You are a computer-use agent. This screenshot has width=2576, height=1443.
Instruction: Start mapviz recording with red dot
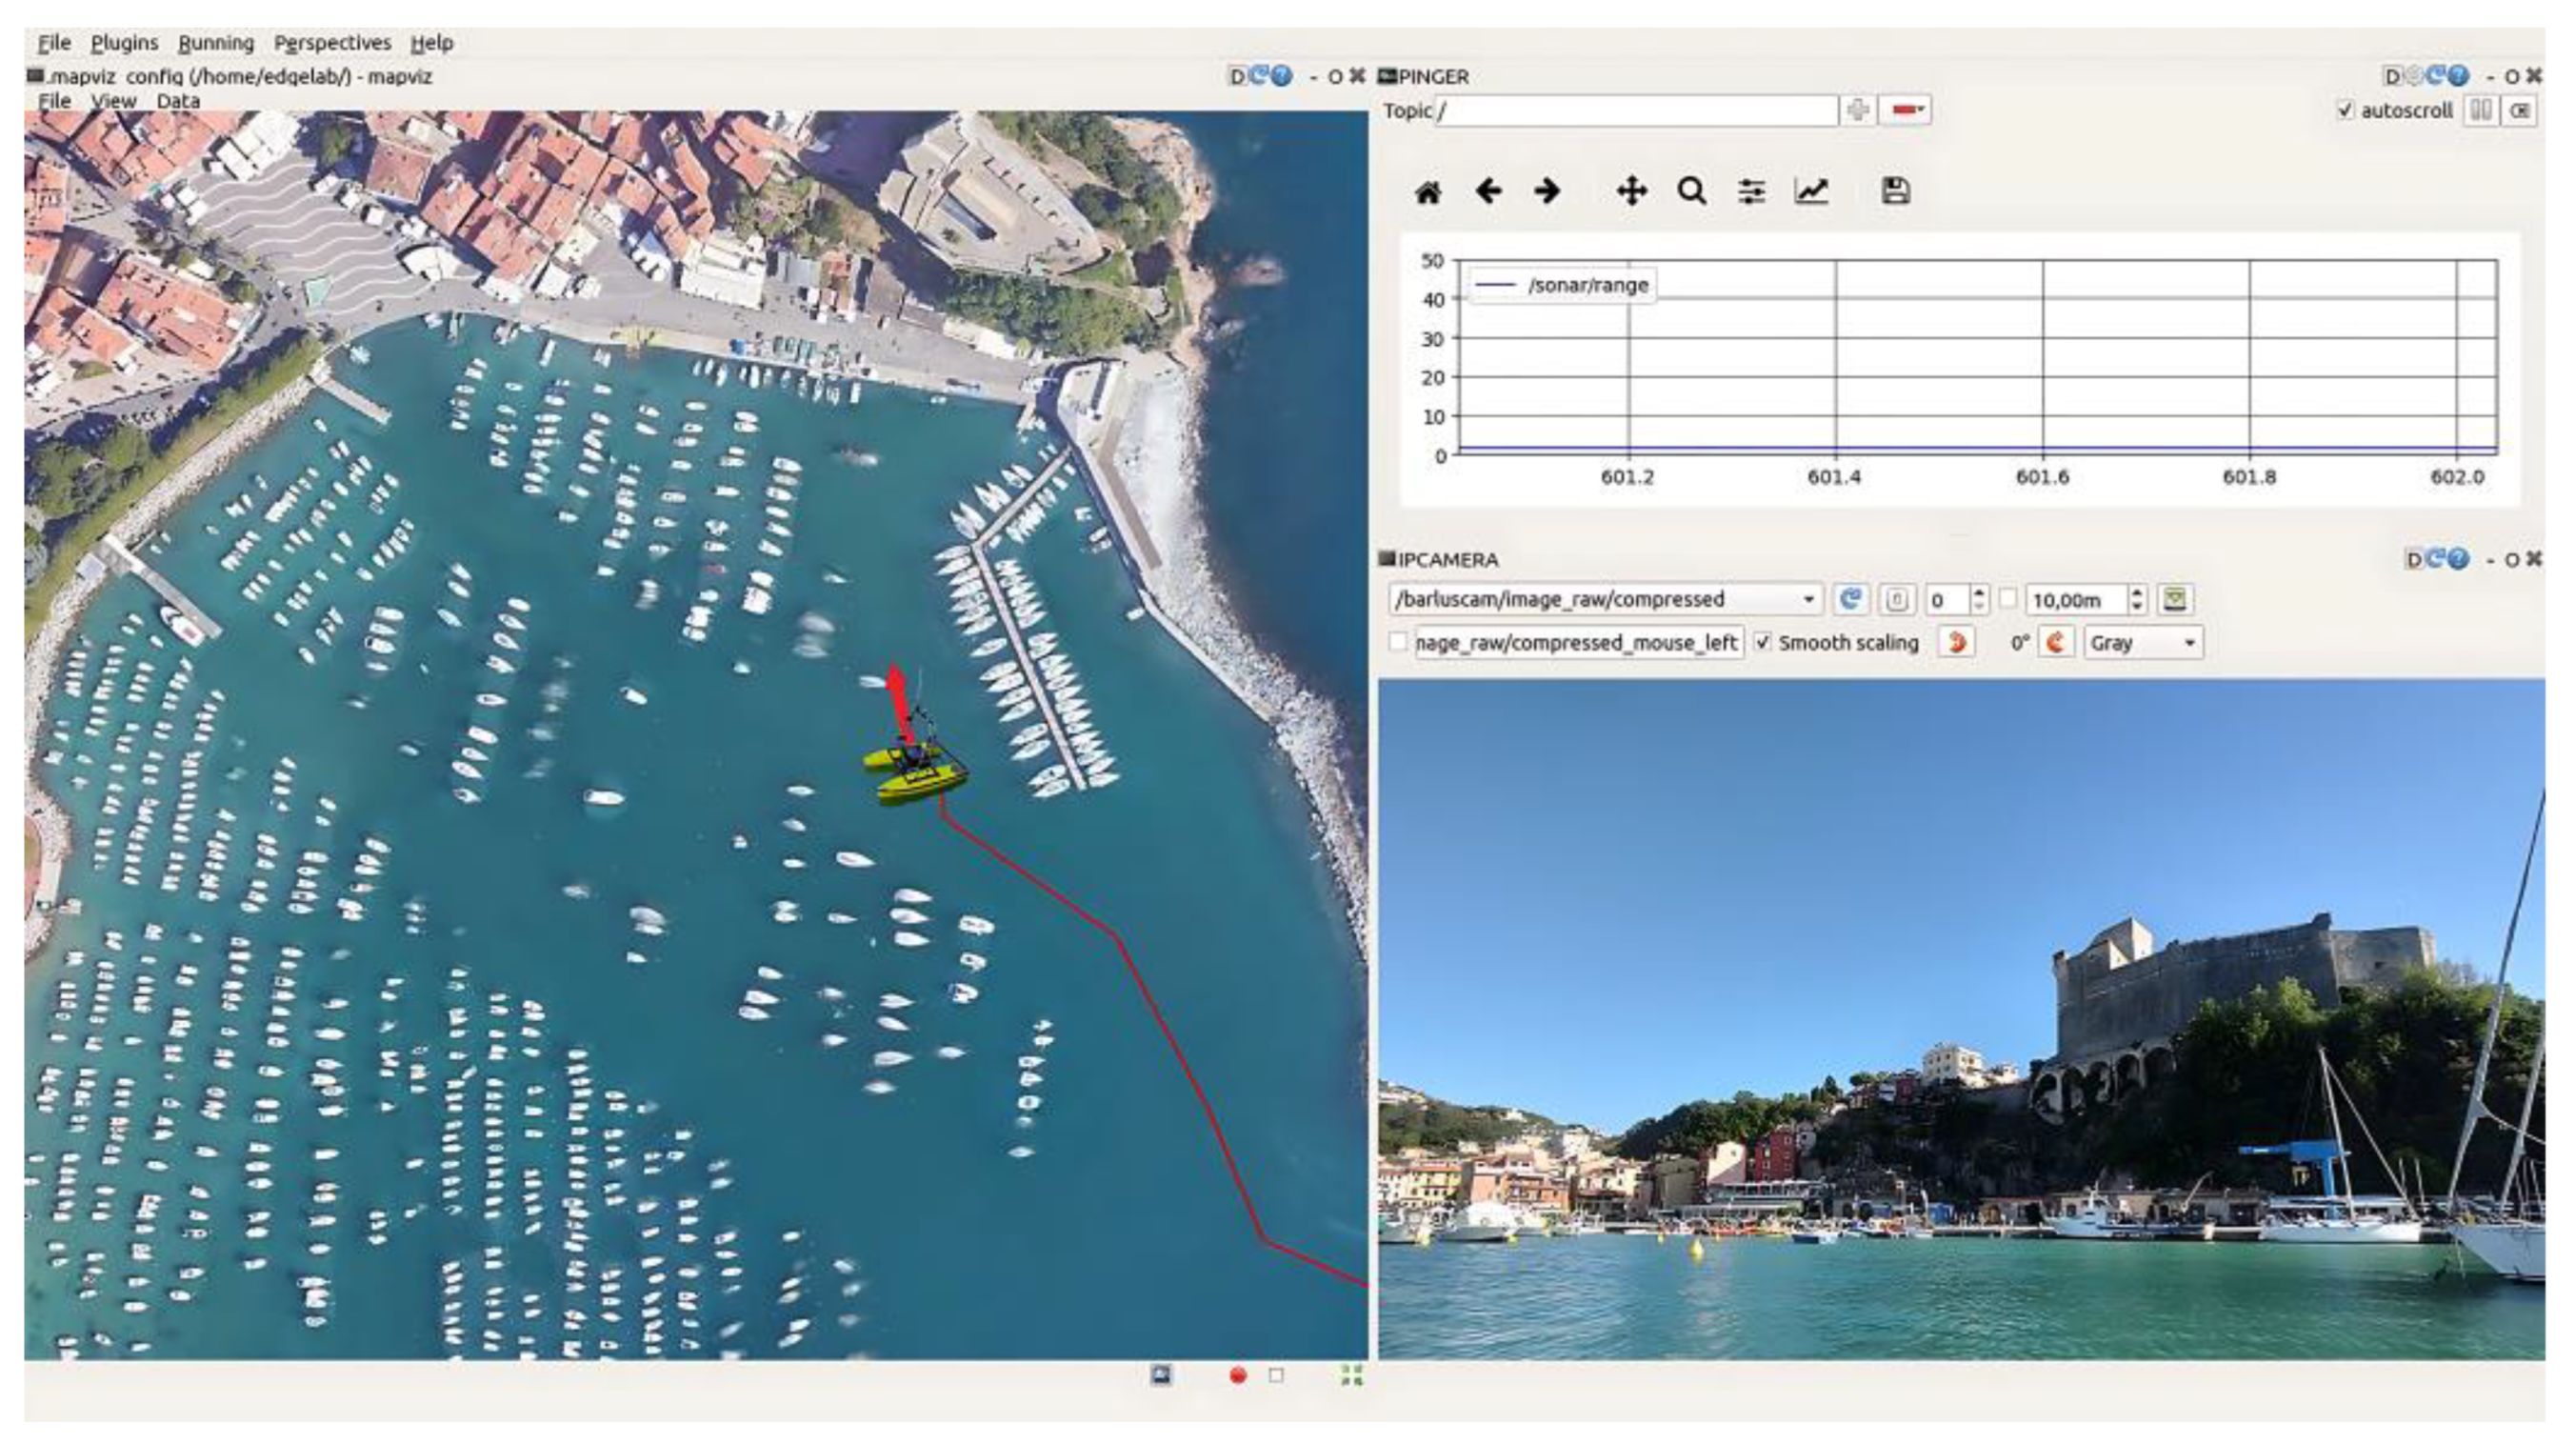(x=1237, y=1375)
